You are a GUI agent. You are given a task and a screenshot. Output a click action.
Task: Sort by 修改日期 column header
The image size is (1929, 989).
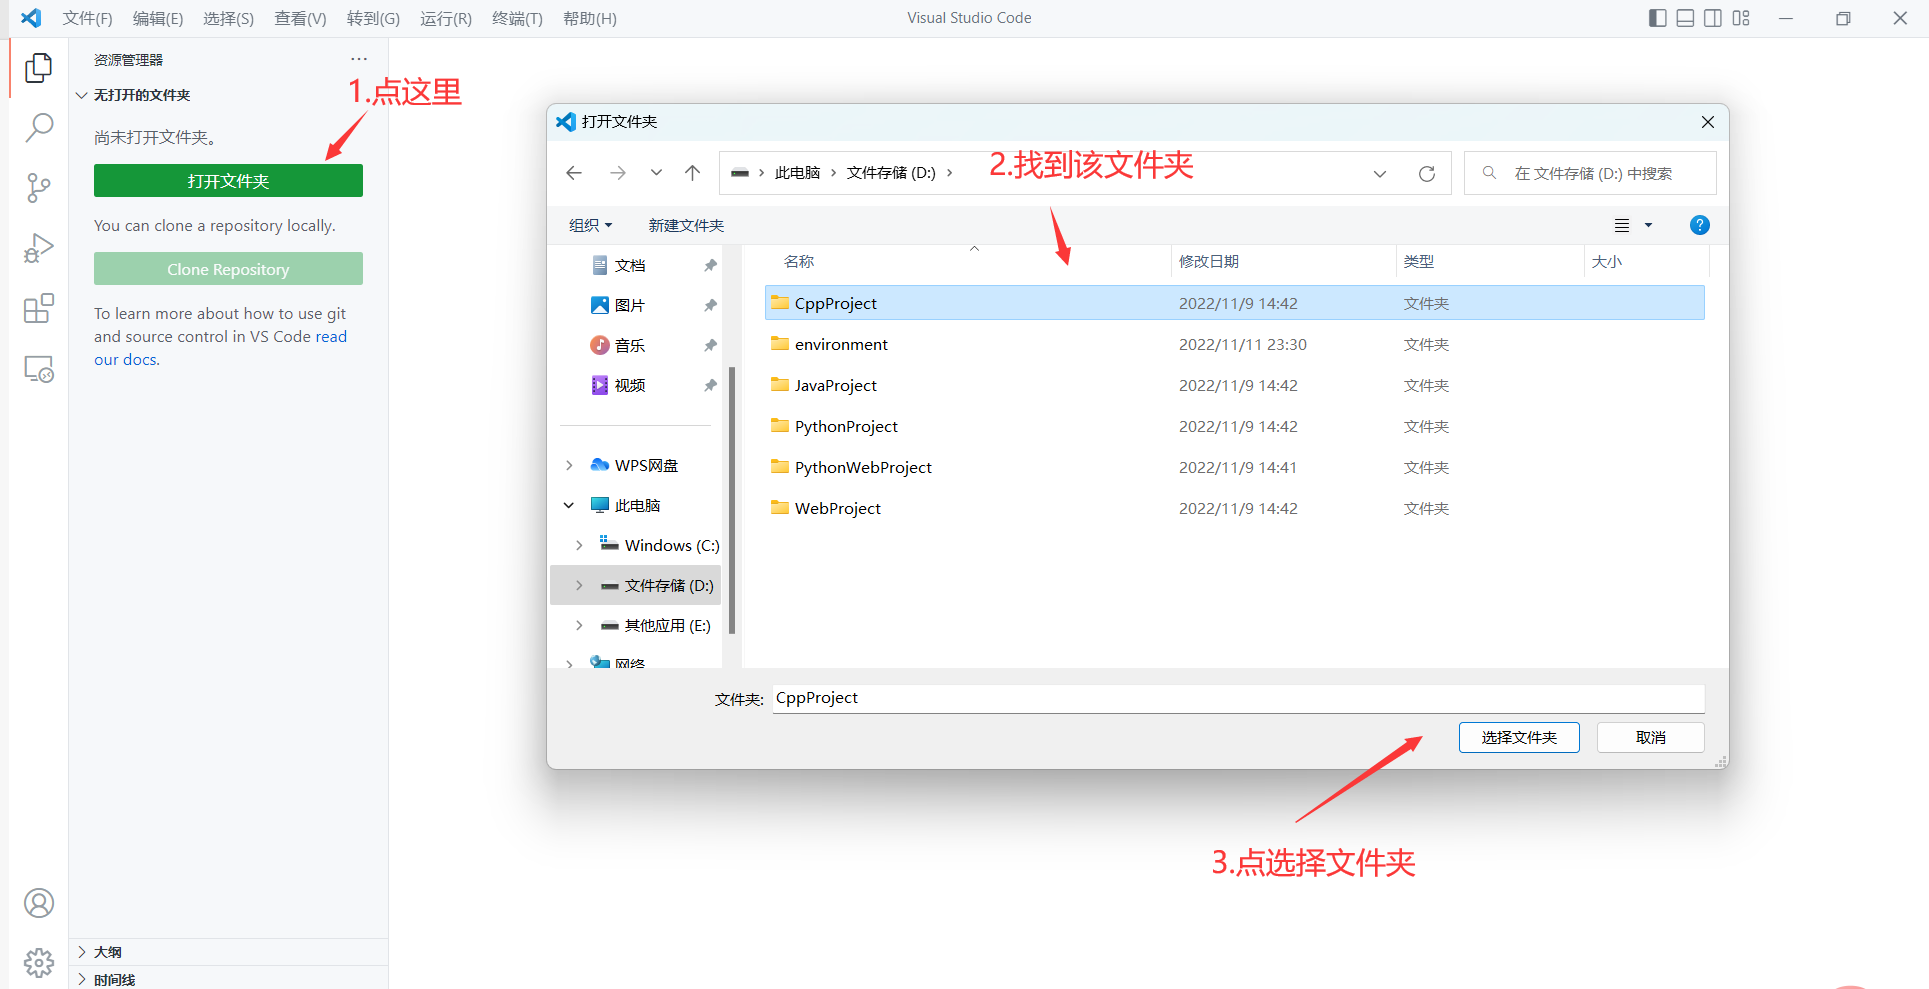(1283, 261)
